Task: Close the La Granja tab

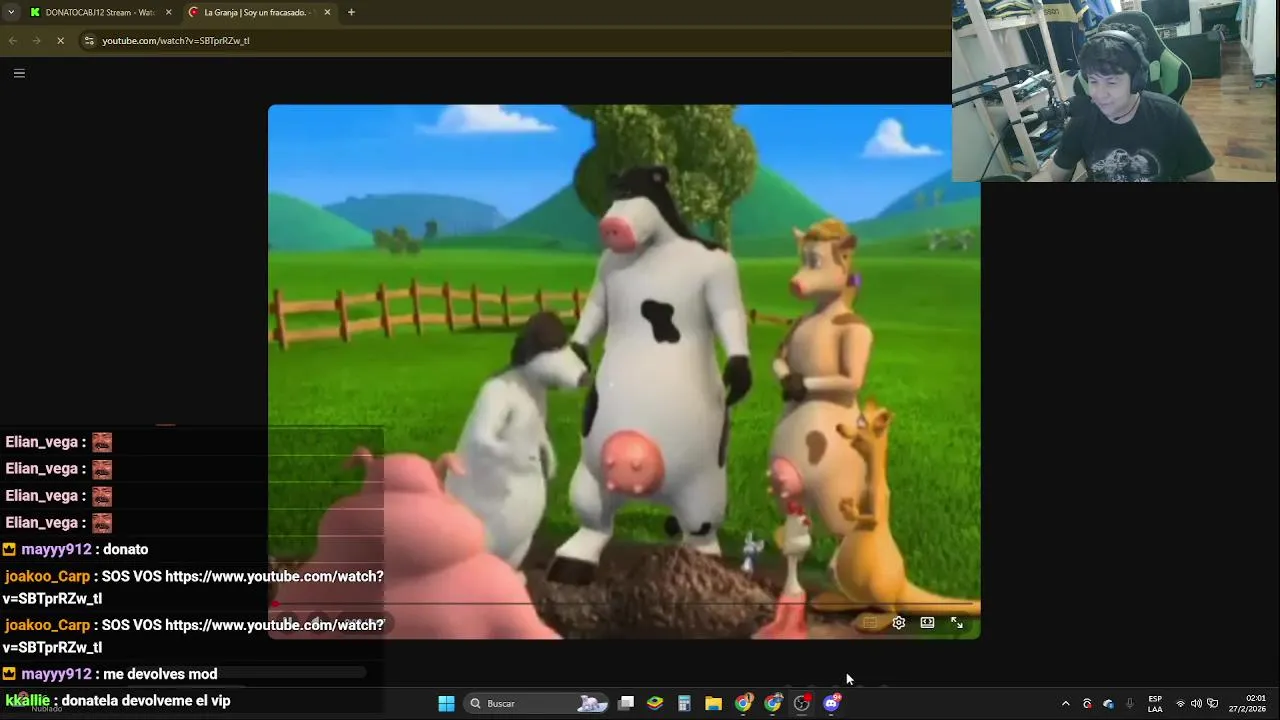Action: tap(327, 12)
